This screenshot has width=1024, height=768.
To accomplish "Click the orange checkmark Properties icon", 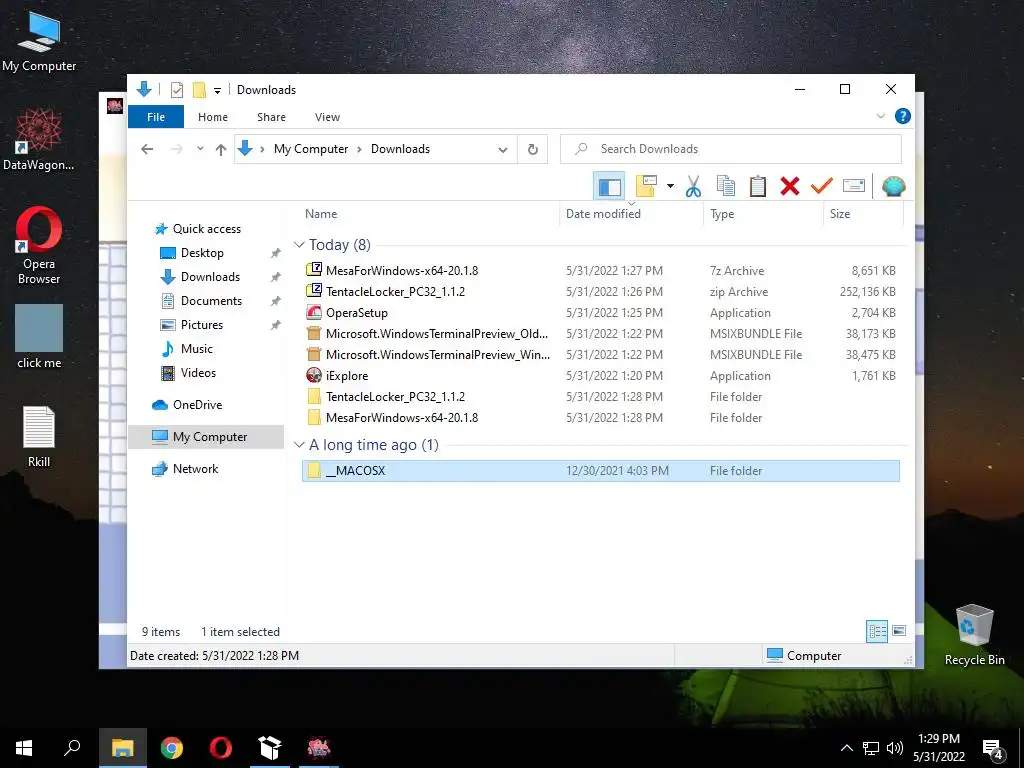I will [822, 187].
